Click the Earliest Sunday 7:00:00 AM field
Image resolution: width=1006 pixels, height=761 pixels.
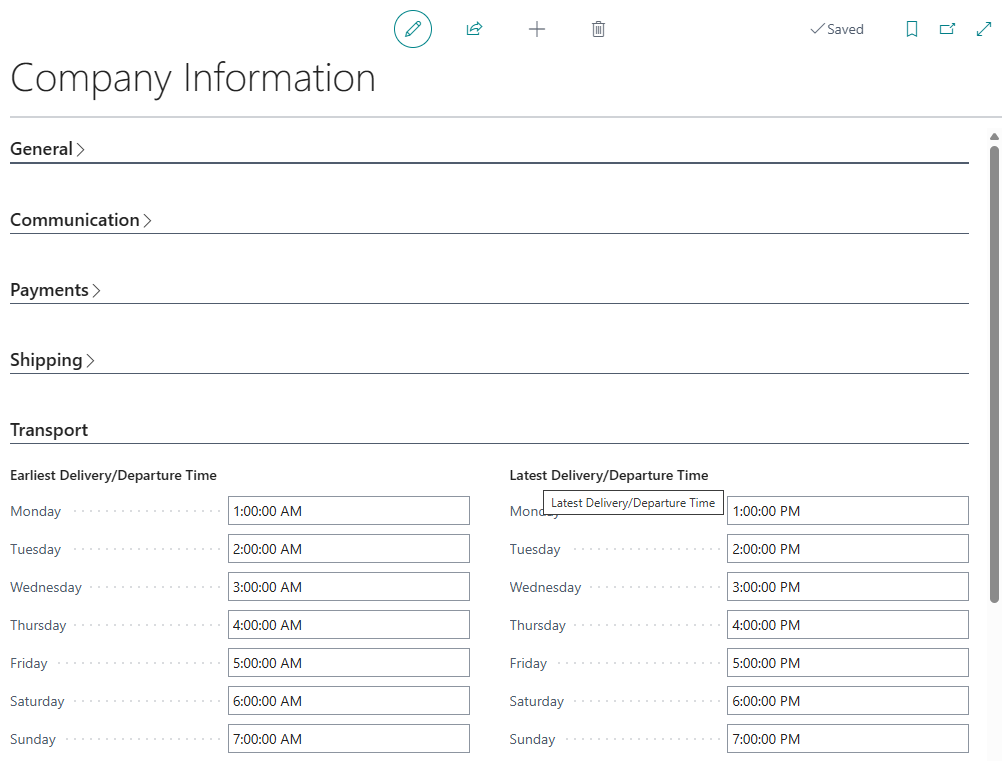coord(348,739)
